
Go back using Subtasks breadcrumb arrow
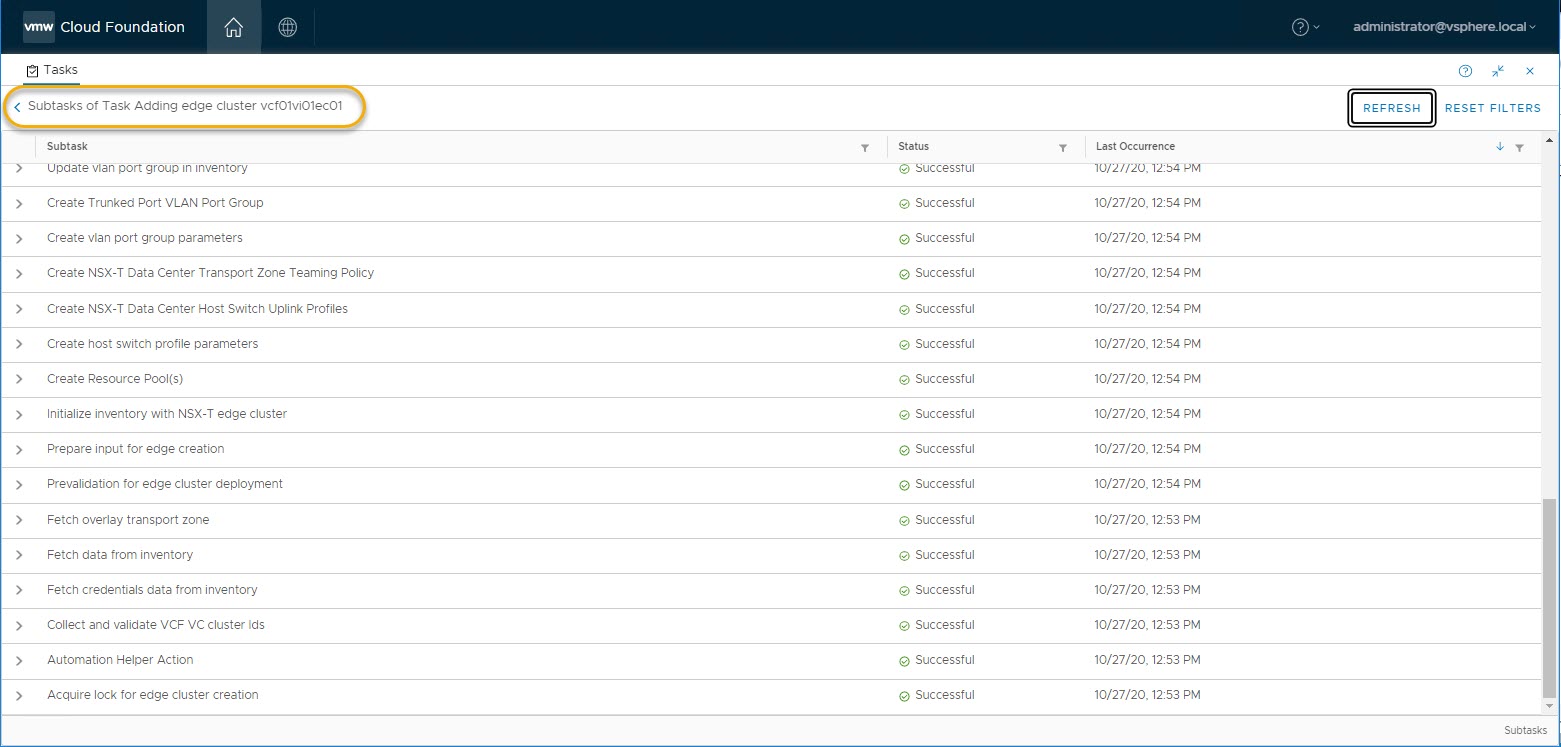click(x=17, y=107)
